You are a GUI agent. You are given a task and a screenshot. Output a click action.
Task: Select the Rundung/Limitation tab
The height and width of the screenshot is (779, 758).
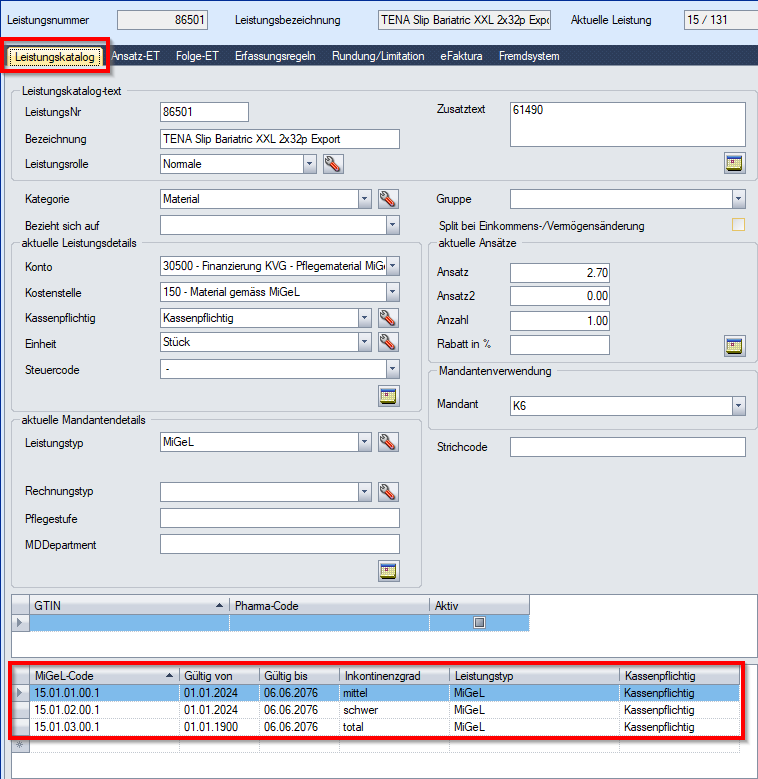pos(378,56)
